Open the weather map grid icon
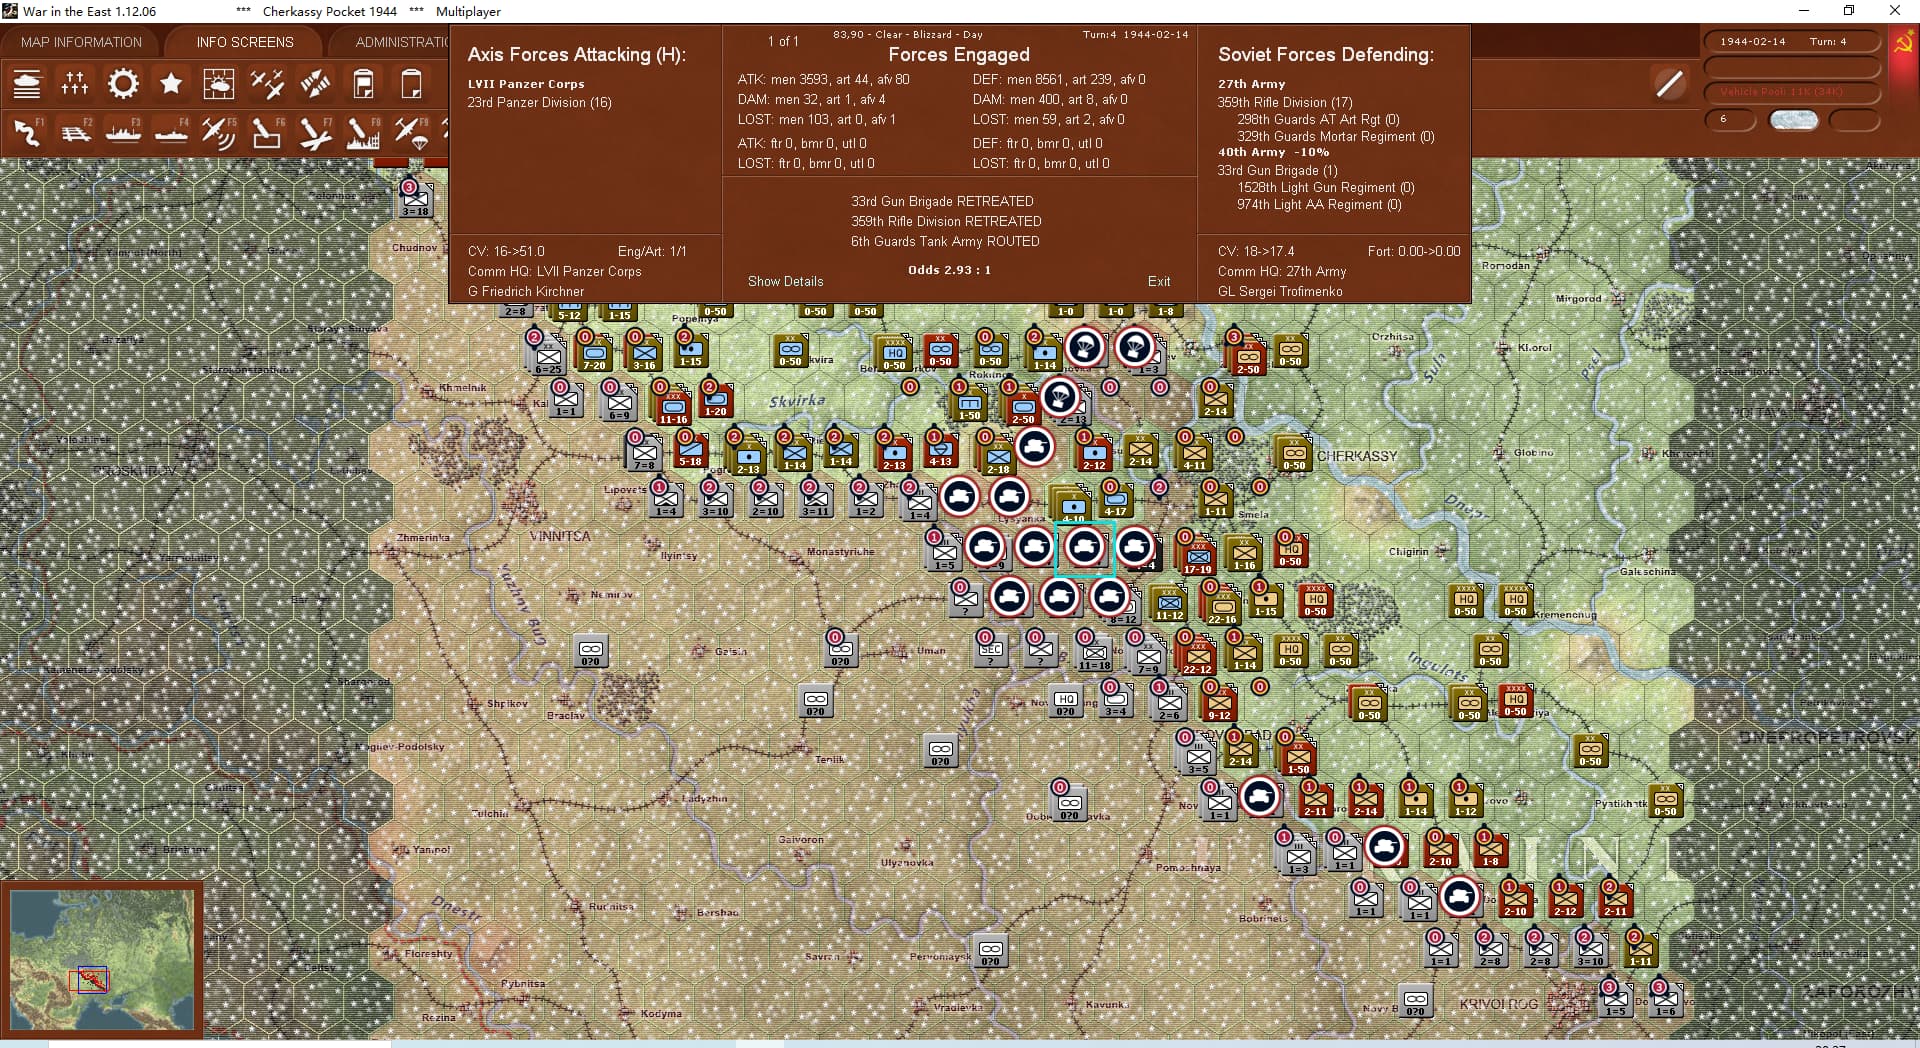 point(219,84)
